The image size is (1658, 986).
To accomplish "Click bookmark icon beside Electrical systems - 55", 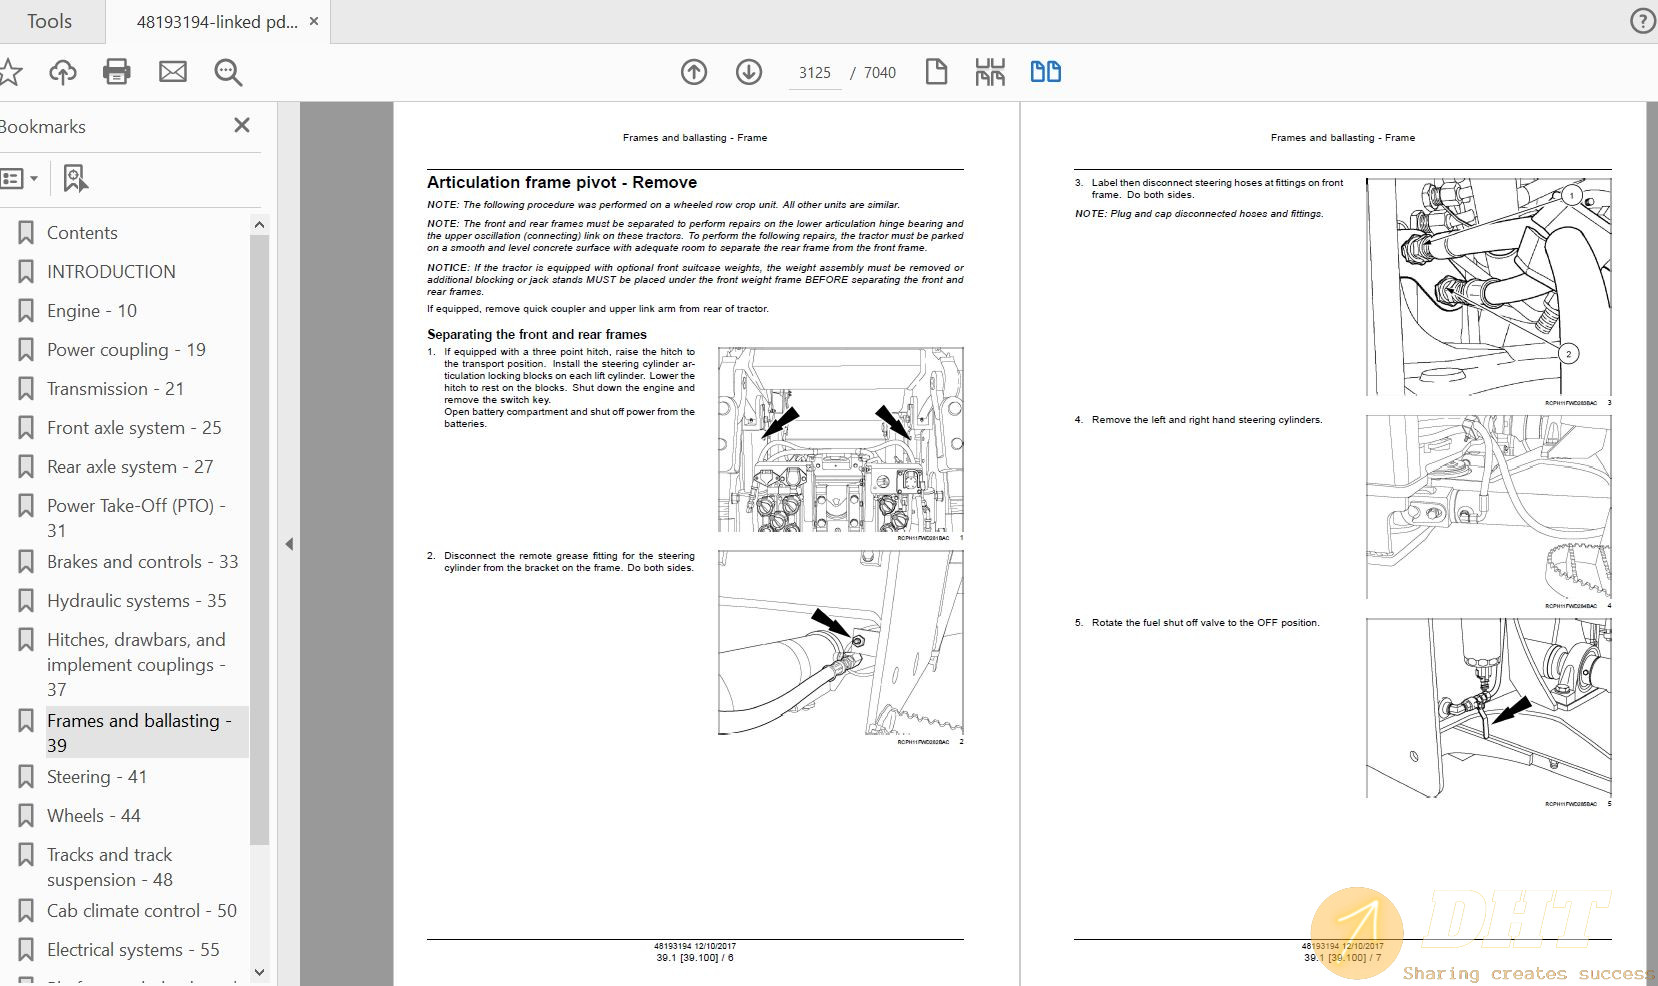I will pos(26,950).
